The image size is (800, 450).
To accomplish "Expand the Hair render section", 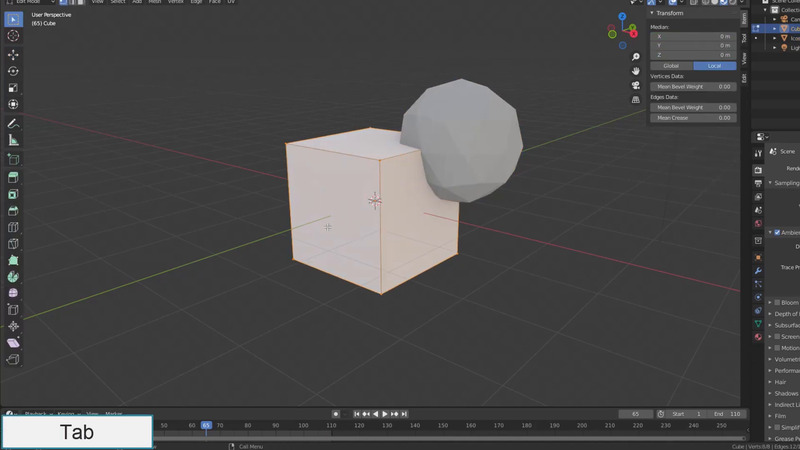I will pyautogui.click(x=781, y=382).
